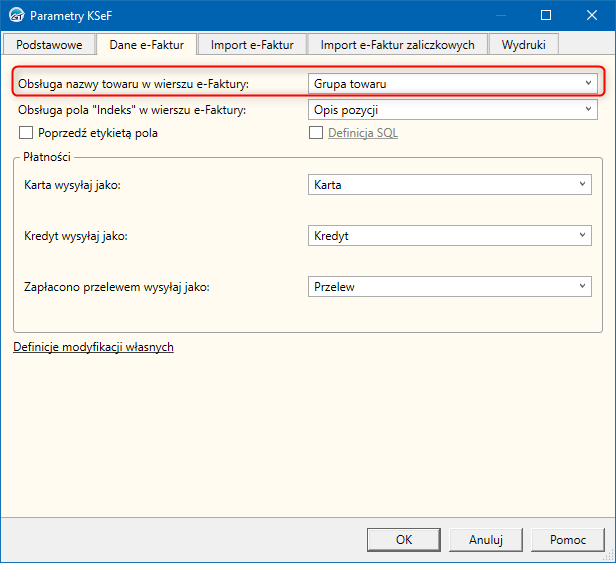This screenshot has width=616, height=563.
Task: Toggle the Definicja SQL checkbox
Action: click(x=316, y=133)
